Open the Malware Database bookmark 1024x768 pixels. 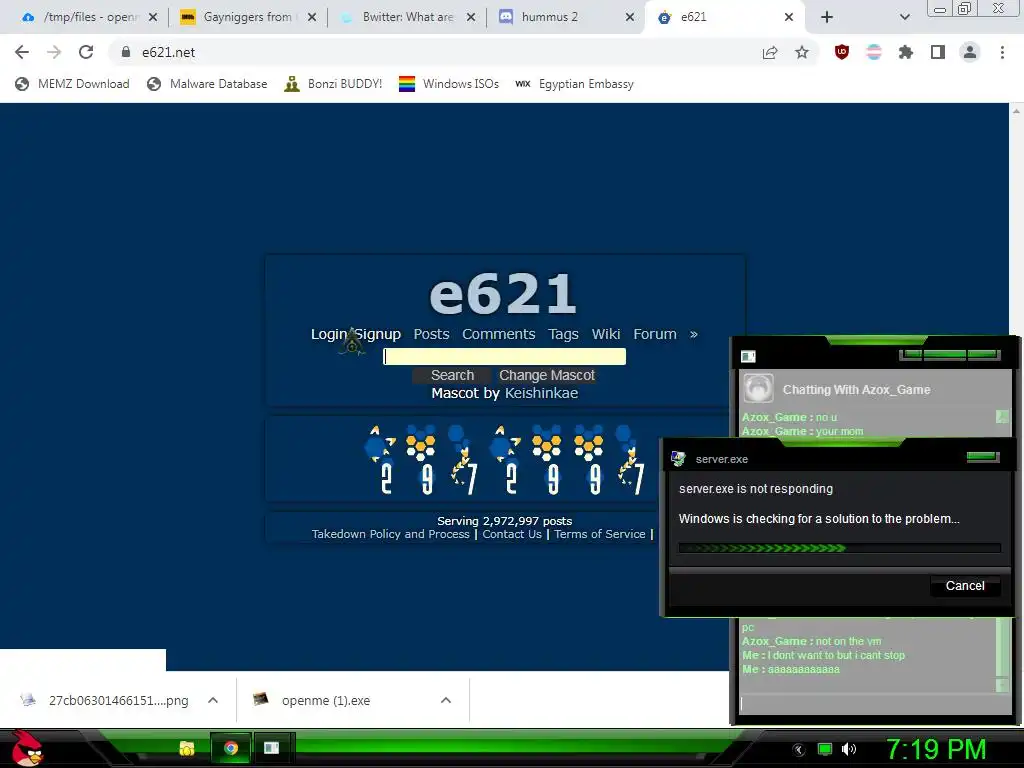point(207,84)
